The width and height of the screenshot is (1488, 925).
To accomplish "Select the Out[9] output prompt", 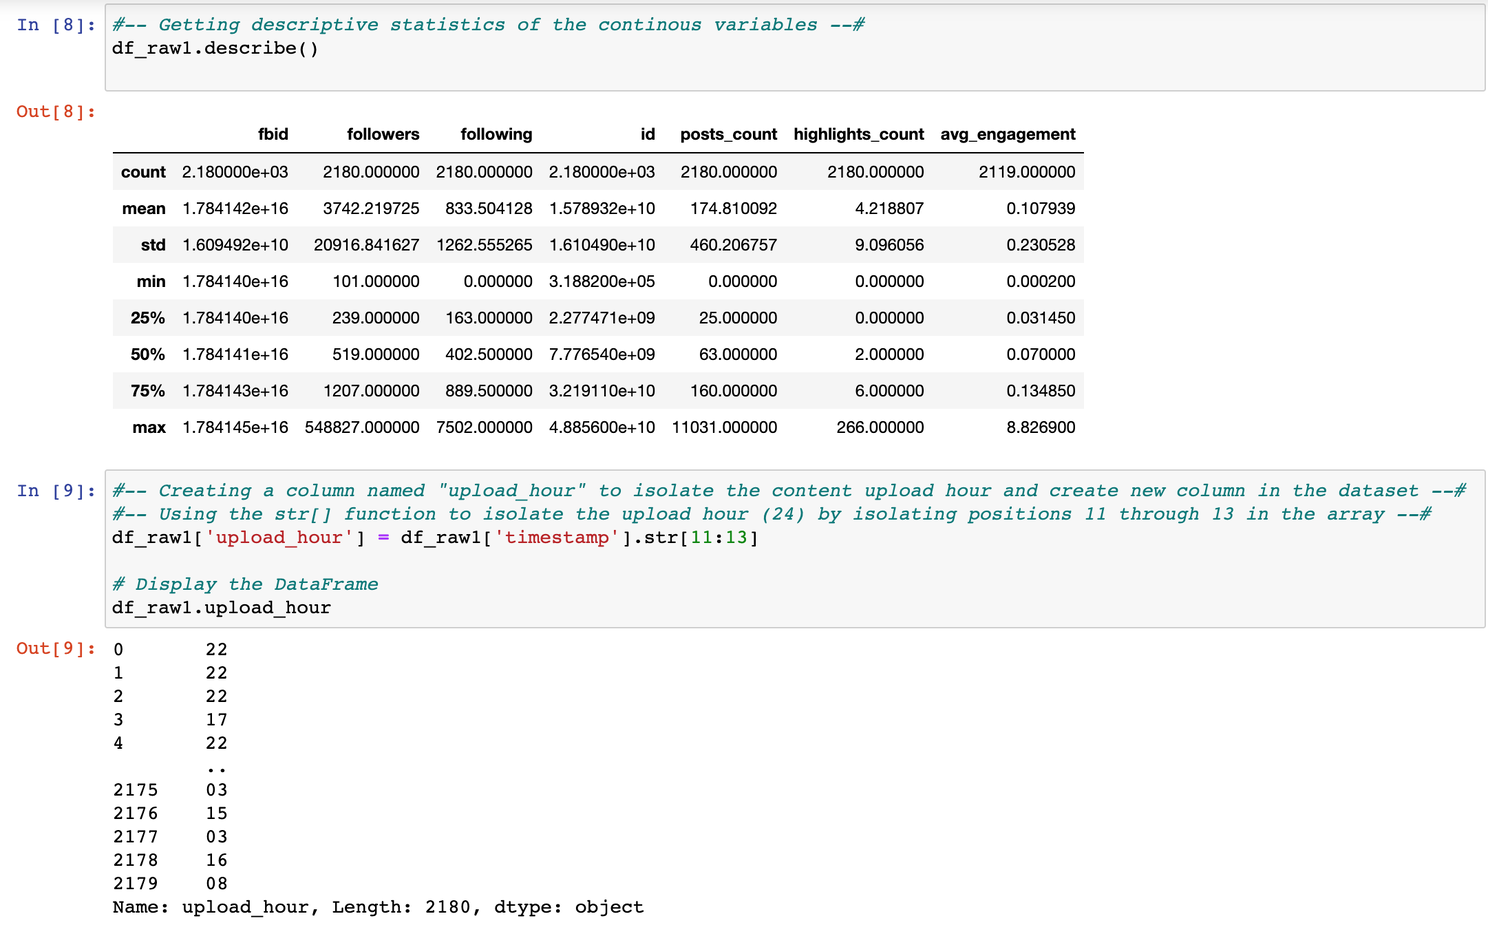I will click(56, 649).
